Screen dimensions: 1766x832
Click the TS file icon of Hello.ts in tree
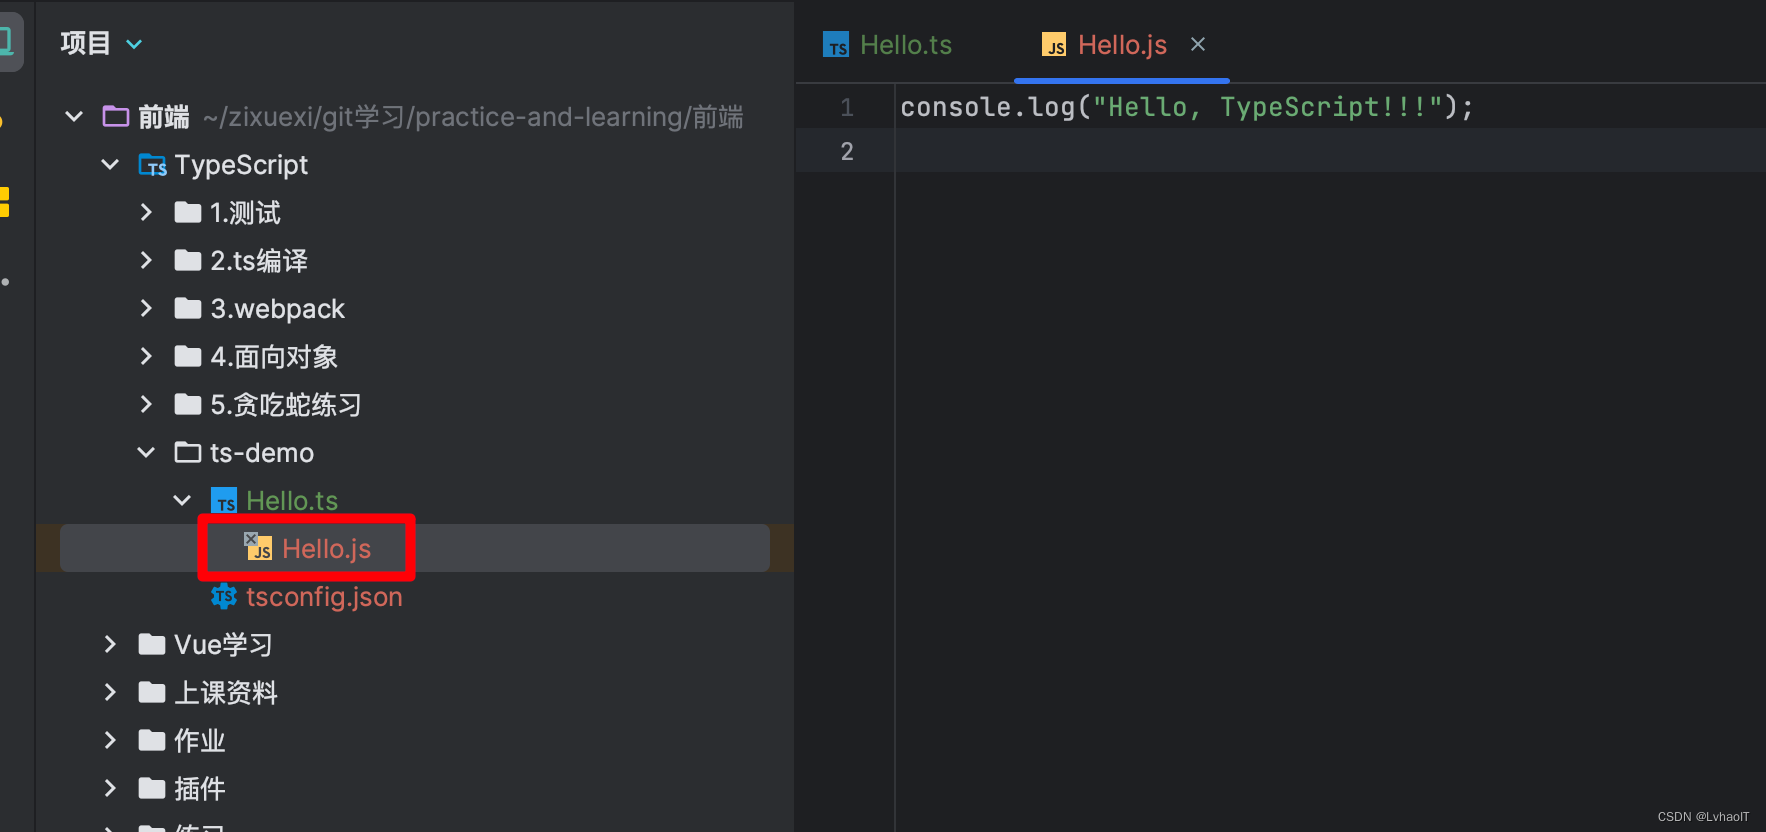point(224,500)
